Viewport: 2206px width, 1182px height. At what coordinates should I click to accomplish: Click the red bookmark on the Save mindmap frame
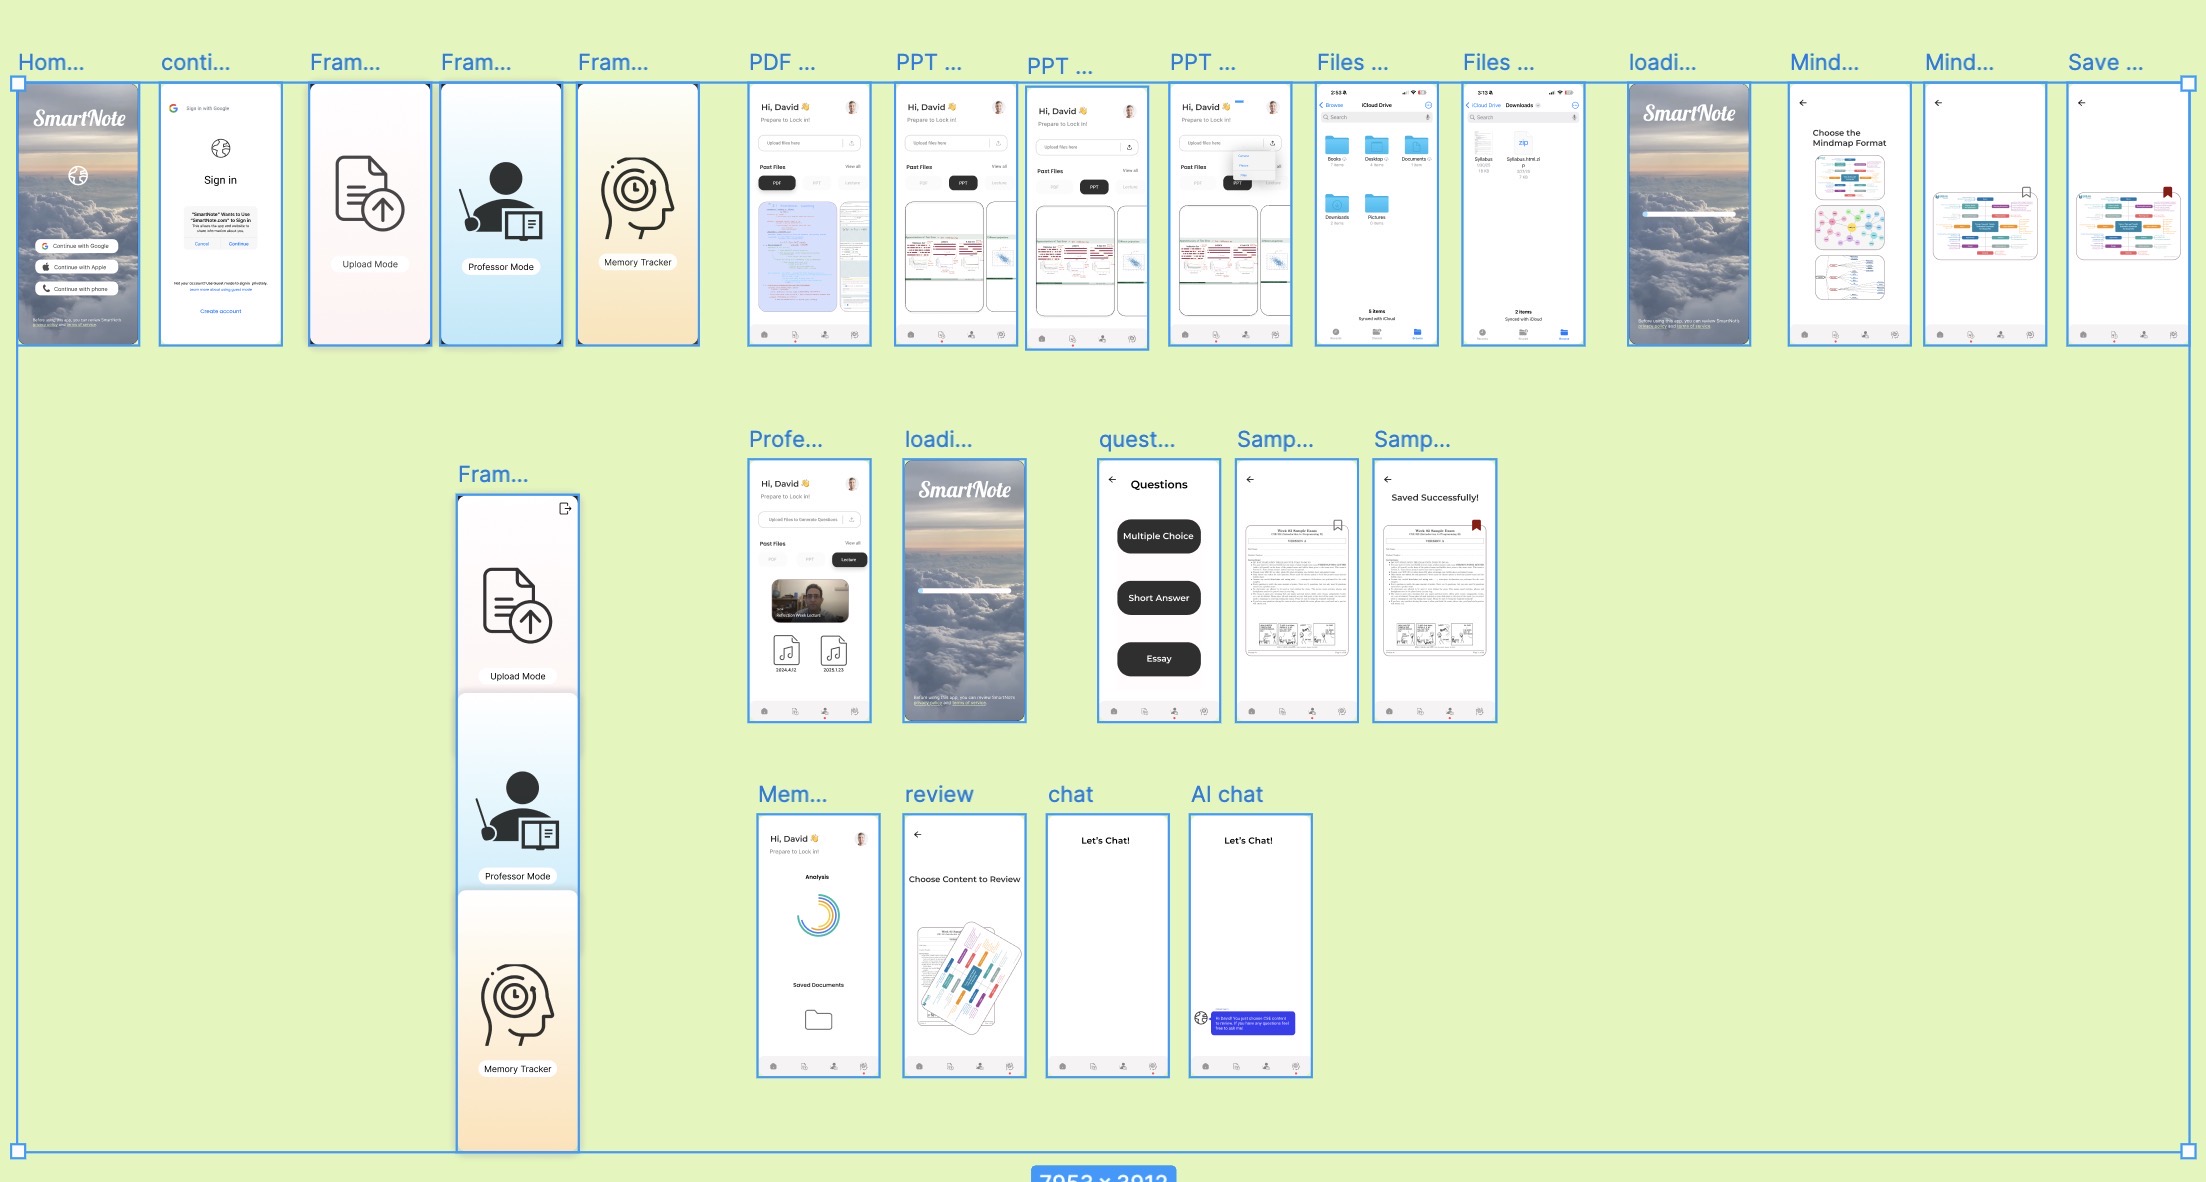(2167, 192)
